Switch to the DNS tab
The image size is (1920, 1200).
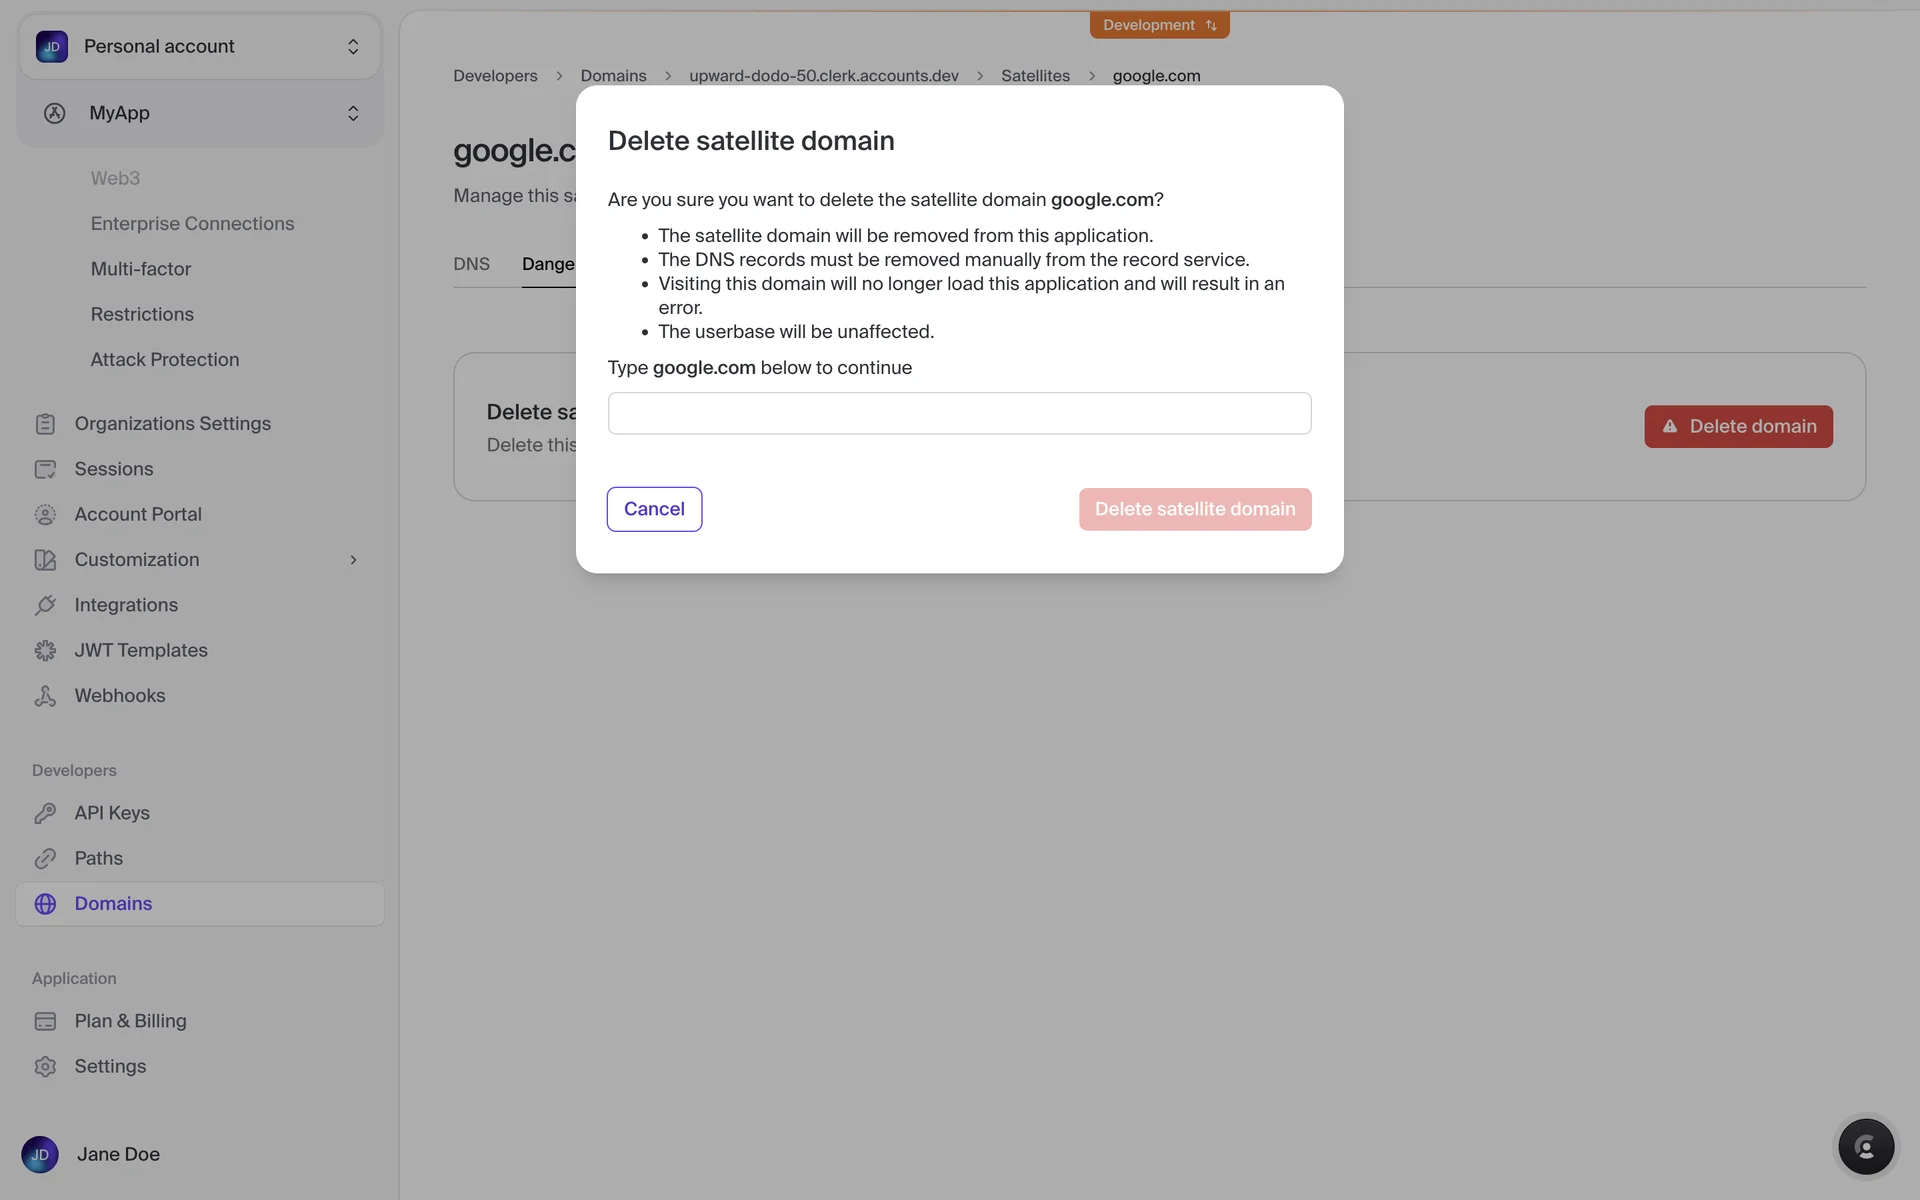coord(471,264)
